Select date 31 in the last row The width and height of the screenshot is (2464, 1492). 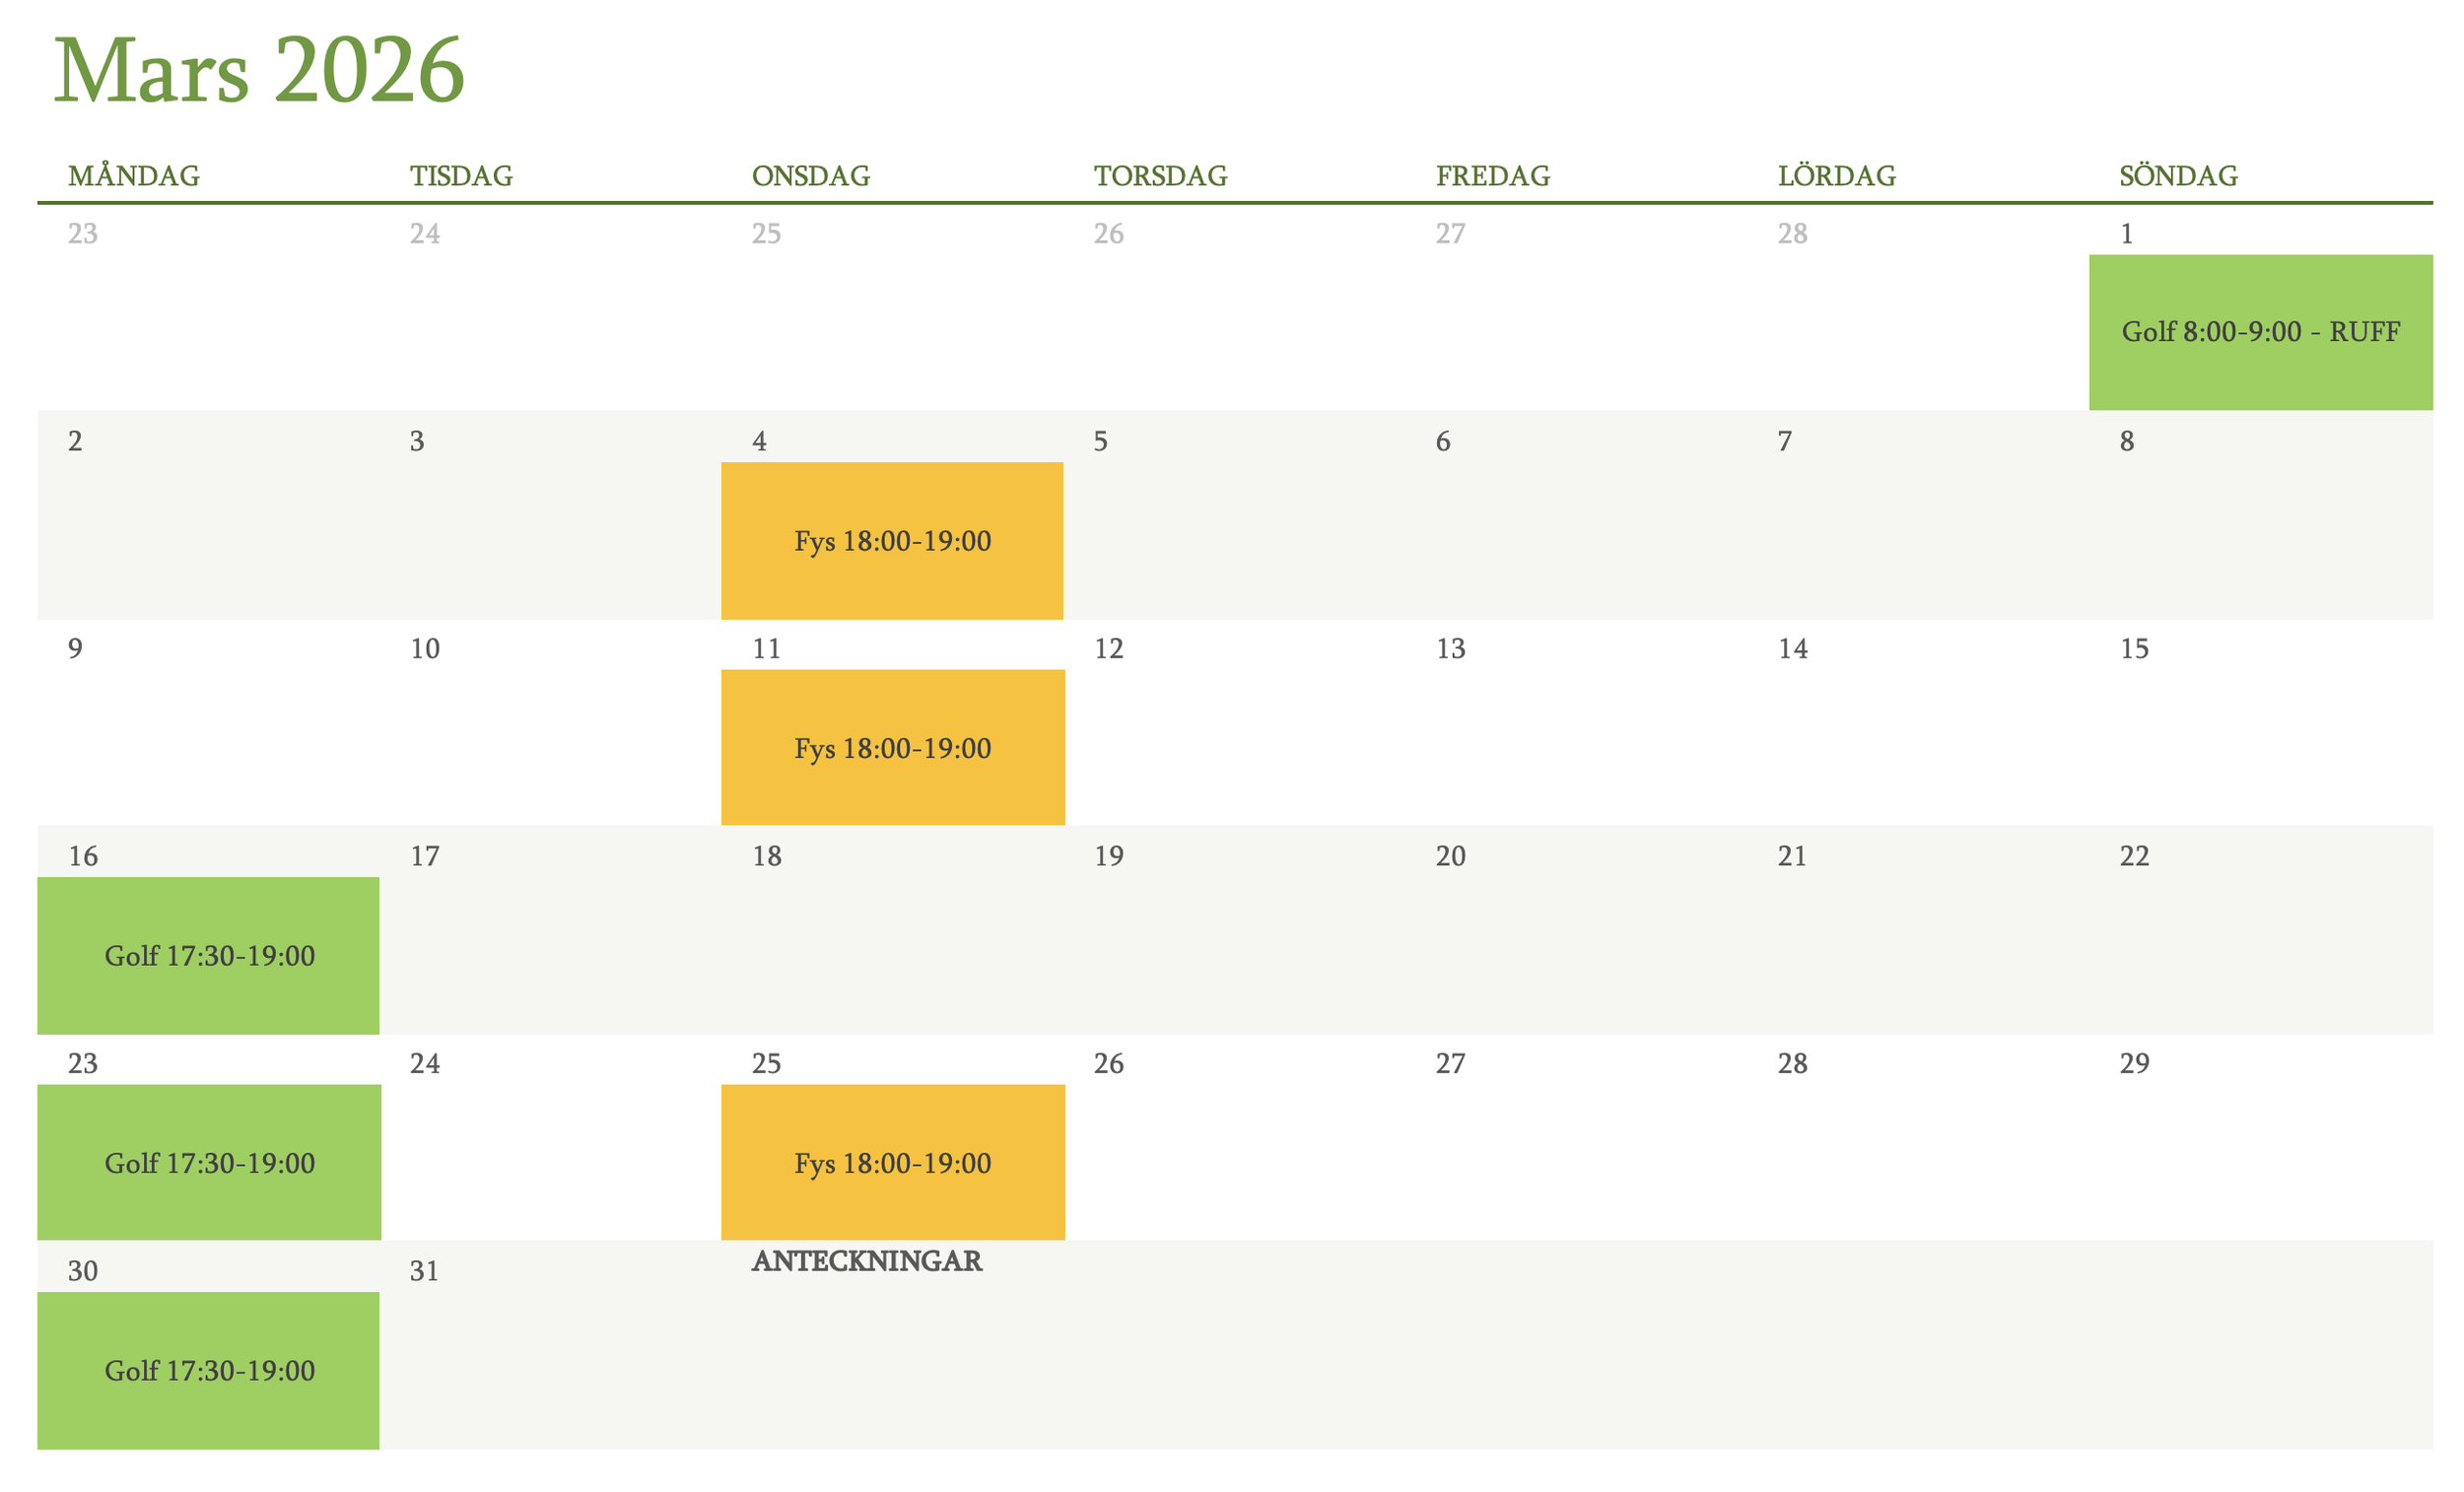pos(424,1271)
